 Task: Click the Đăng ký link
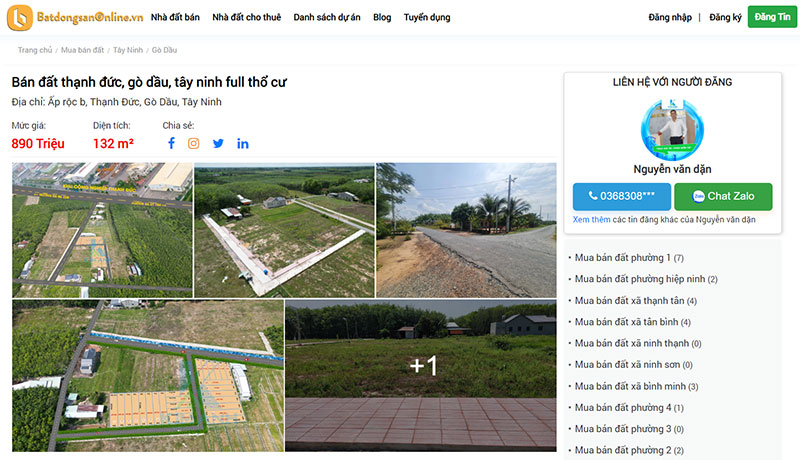pos(725,18)
